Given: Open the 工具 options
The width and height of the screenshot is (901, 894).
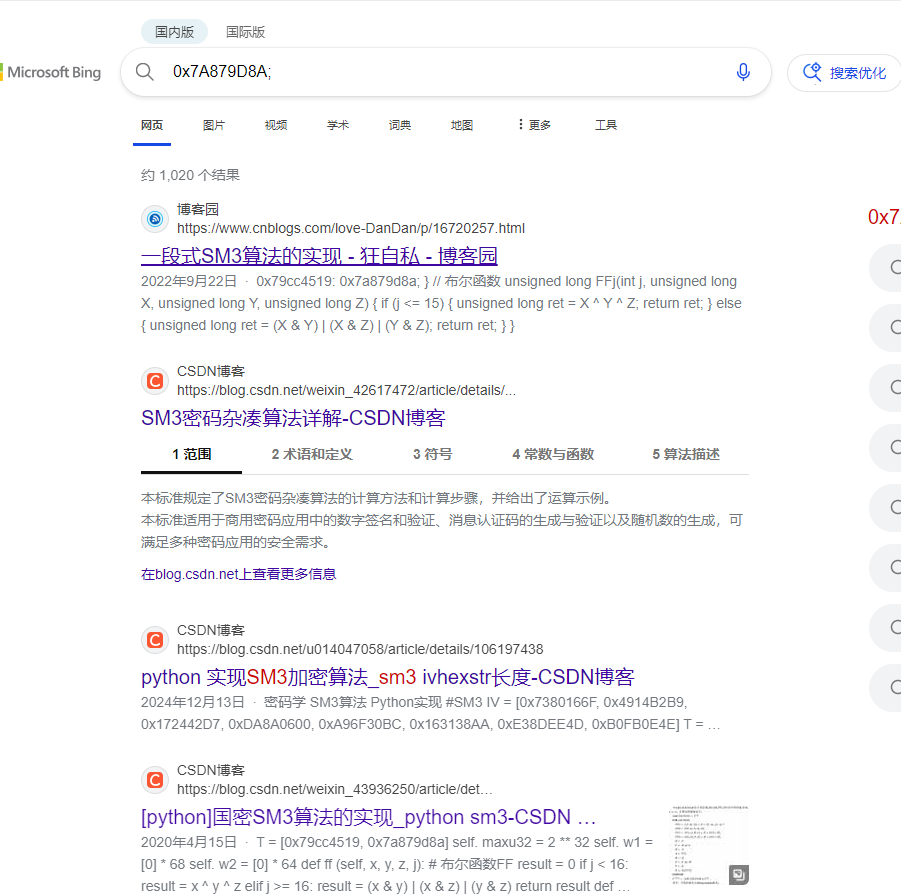Looking at the screenshot, I should [606, 125].
